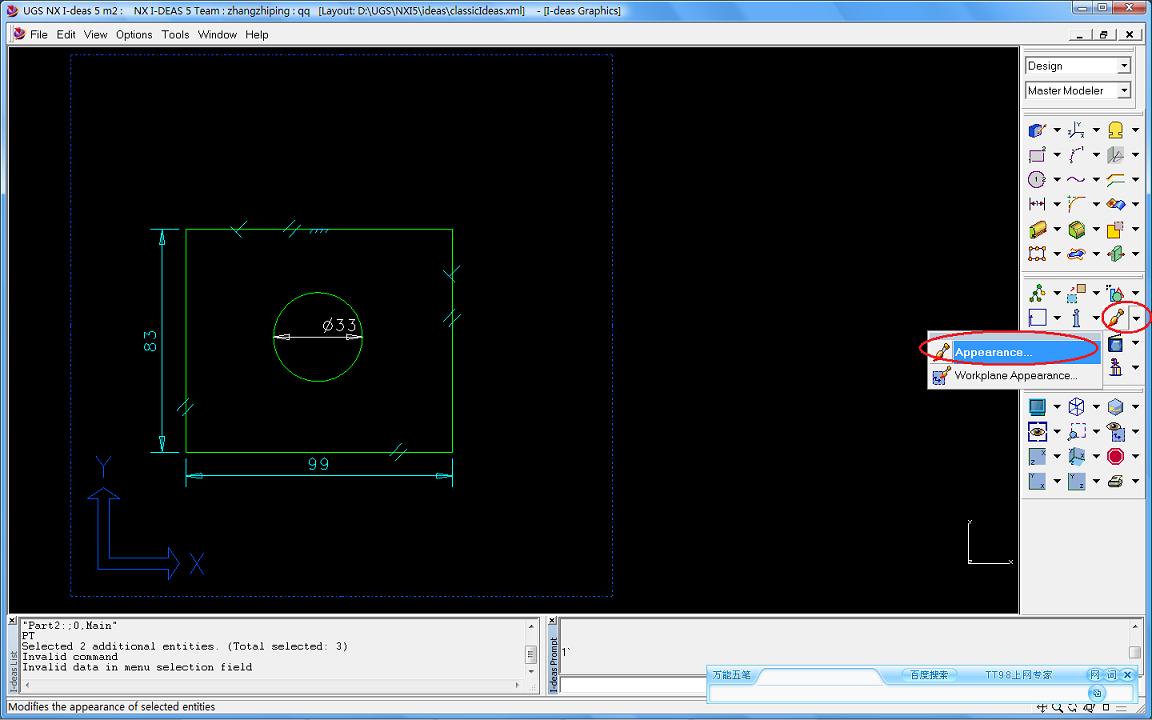Click the blue monitor display icon
The height and width of the screenshot is (720, 1152).
click(x=1037, y=406)
